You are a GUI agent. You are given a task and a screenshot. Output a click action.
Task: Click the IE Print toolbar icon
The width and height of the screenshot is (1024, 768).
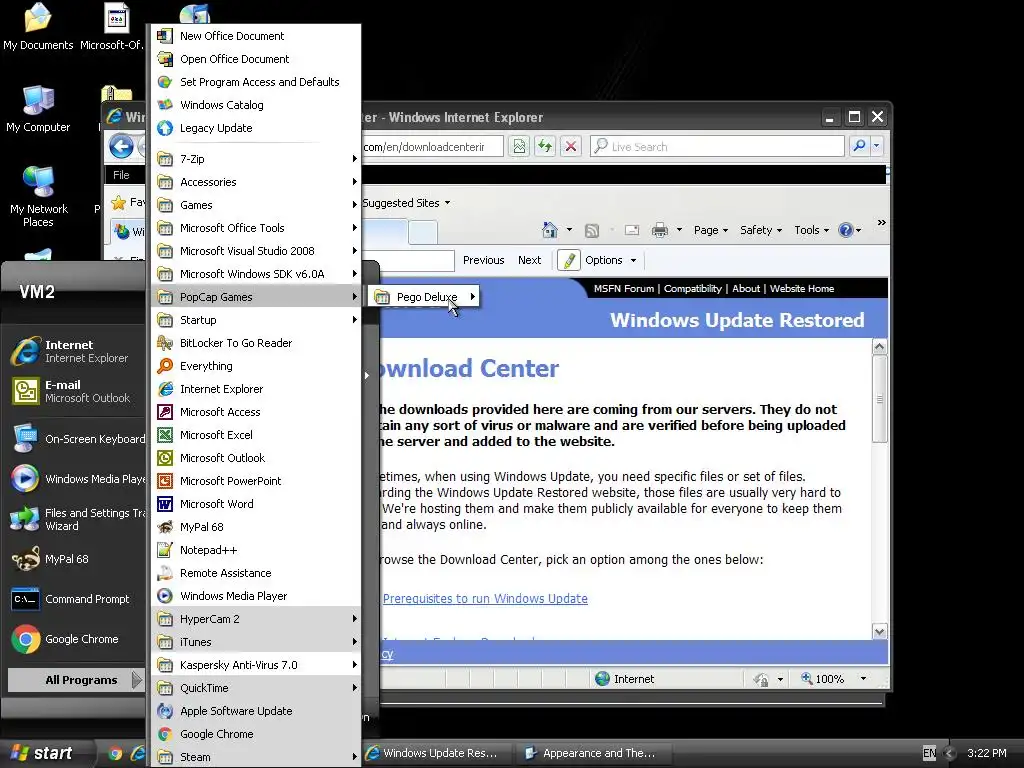tap(660, 230)
